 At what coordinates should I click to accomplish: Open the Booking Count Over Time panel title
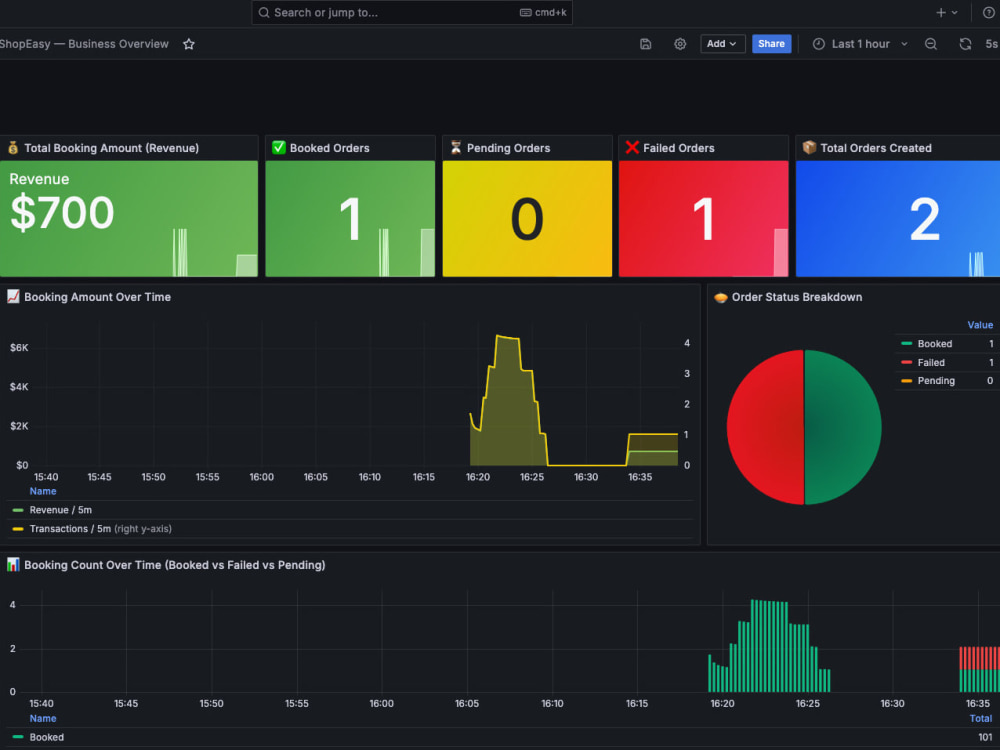pyautogui.click(x=175, y=565)
